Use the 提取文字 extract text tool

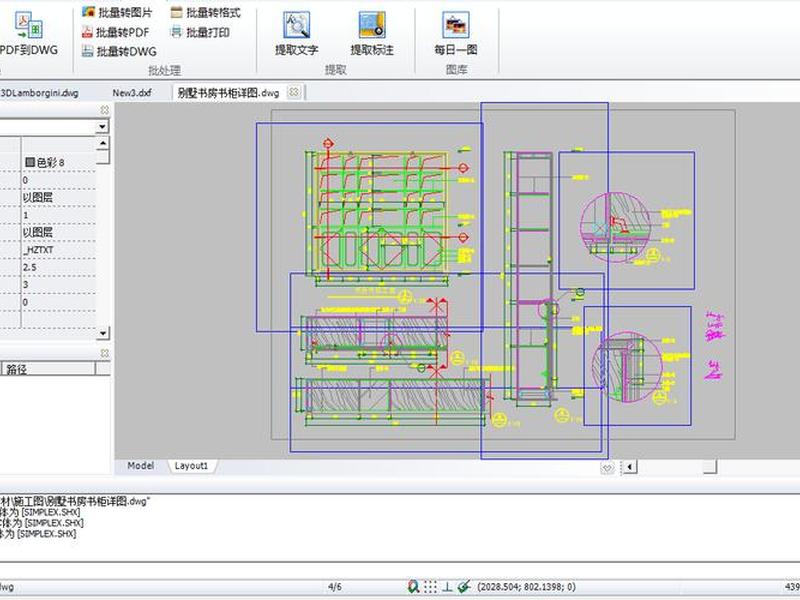tap(296, 33)
